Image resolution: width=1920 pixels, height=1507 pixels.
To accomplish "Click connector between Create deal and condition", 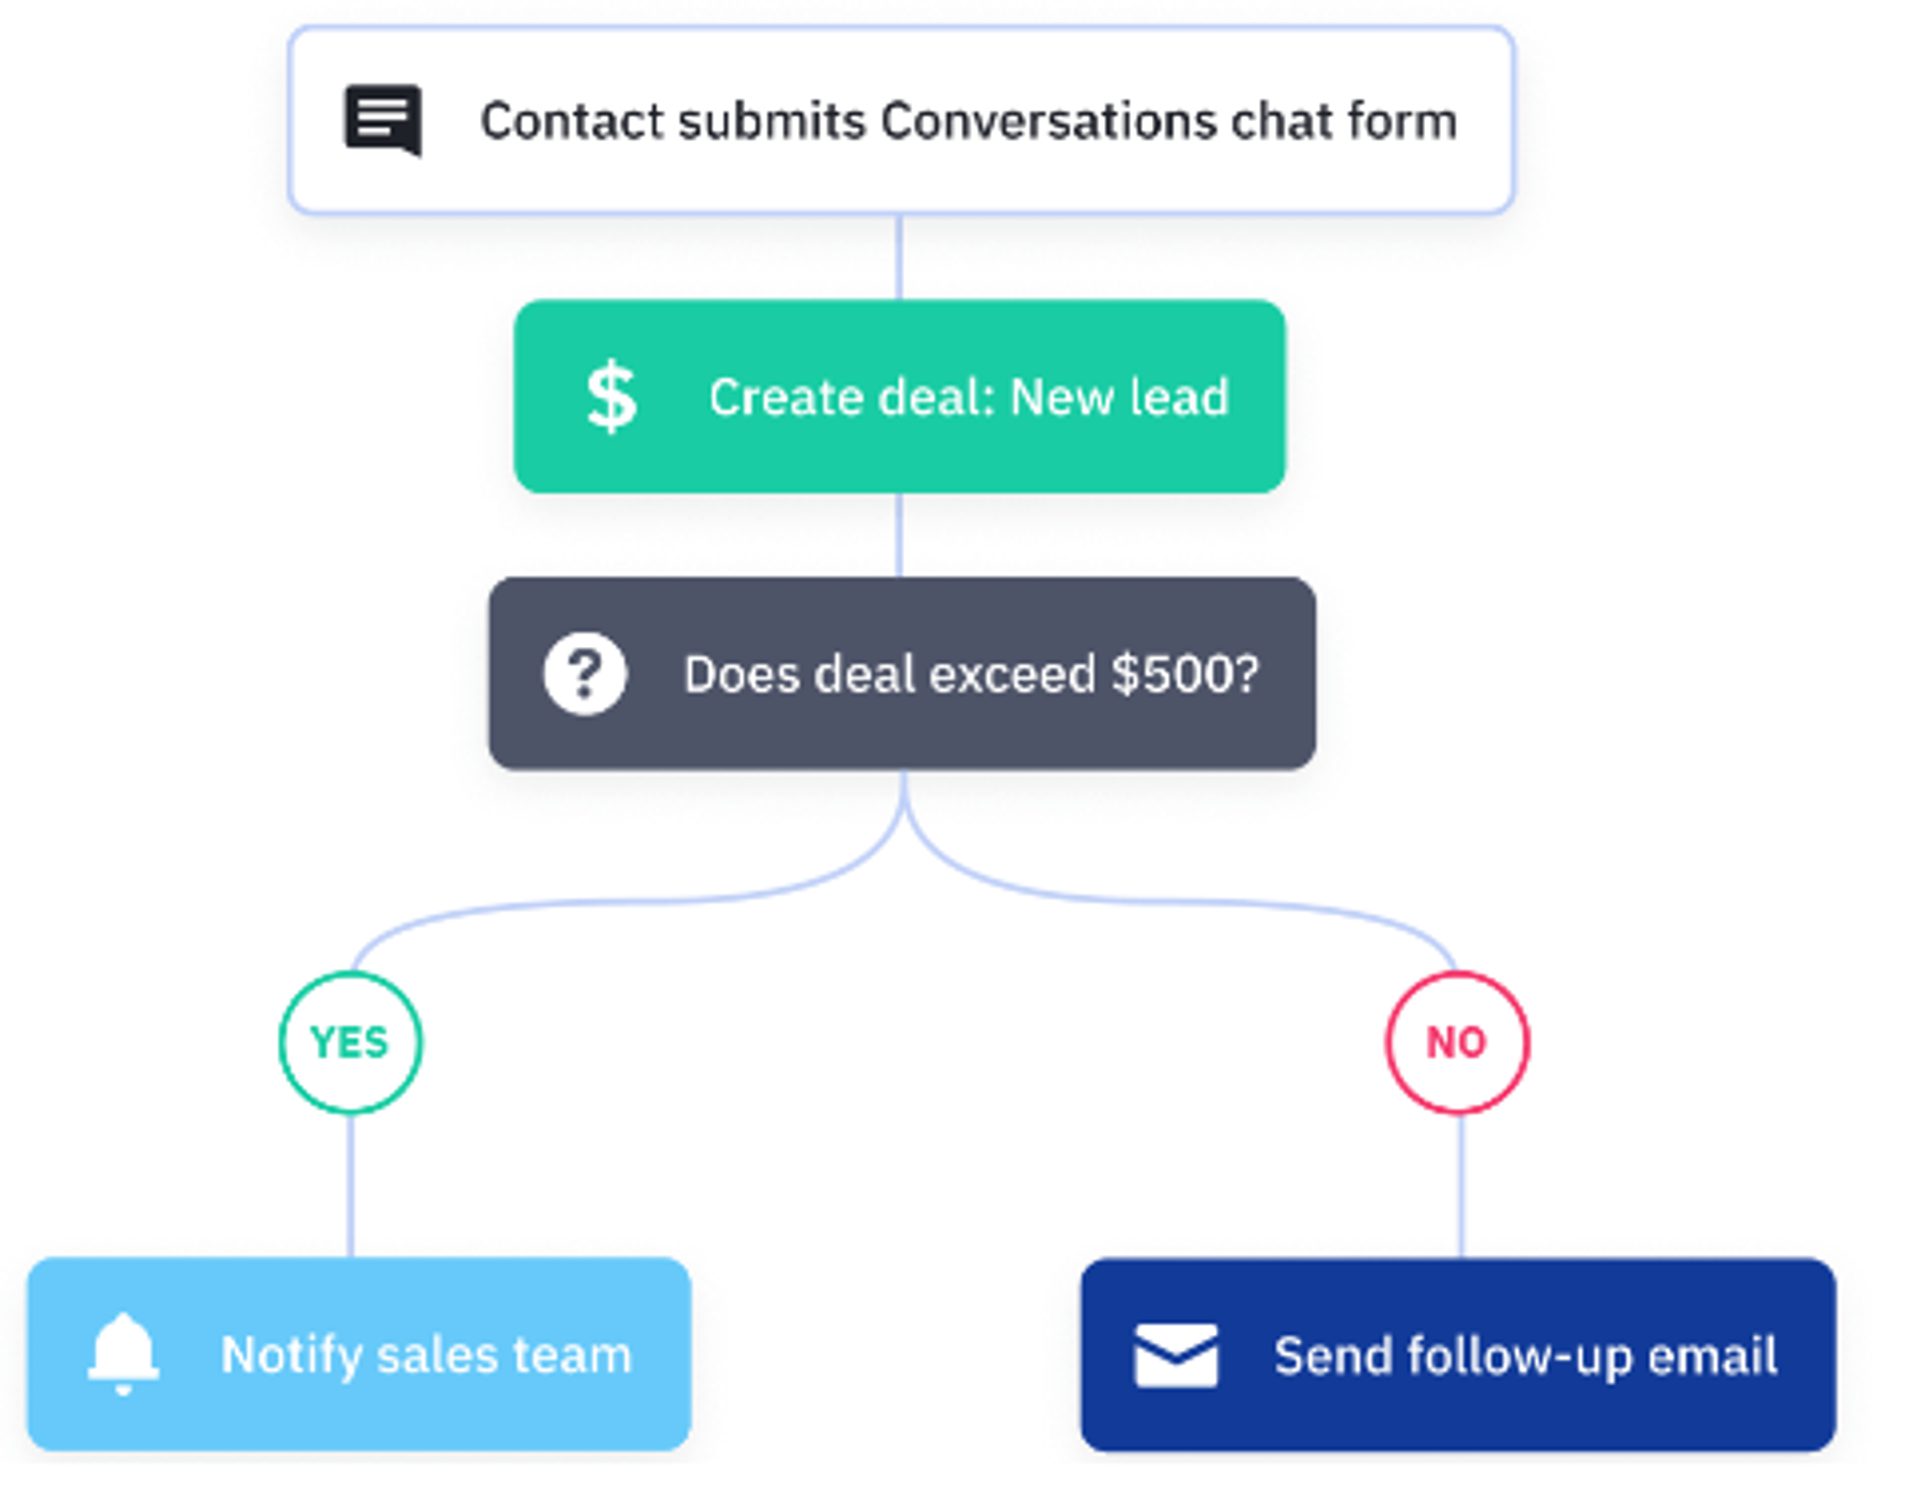I will point(899,535).
